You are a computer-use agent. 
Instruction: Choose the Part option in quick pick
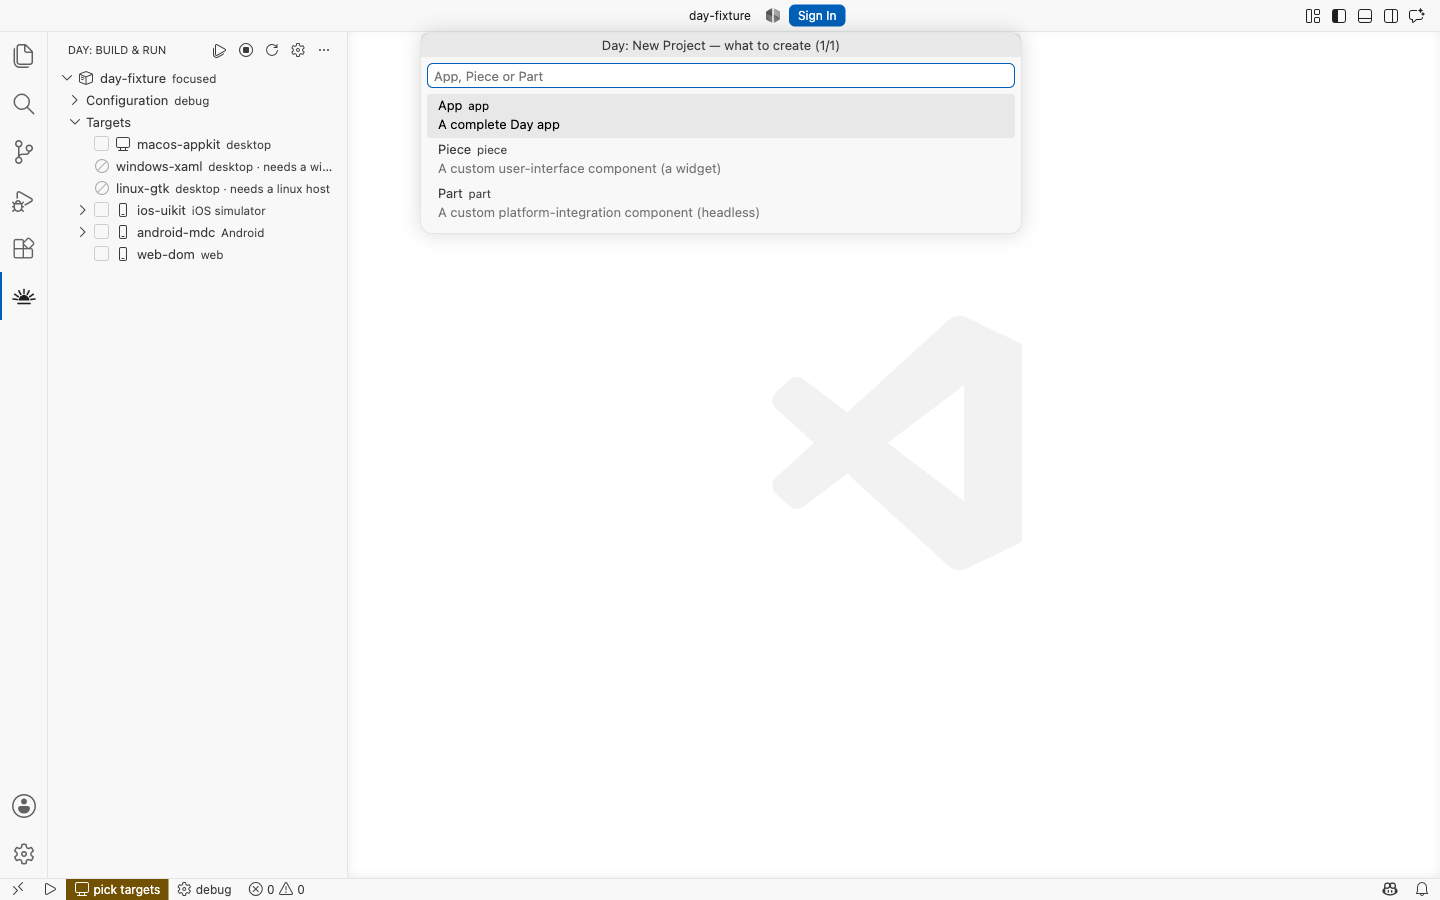[x=721, y=203]
